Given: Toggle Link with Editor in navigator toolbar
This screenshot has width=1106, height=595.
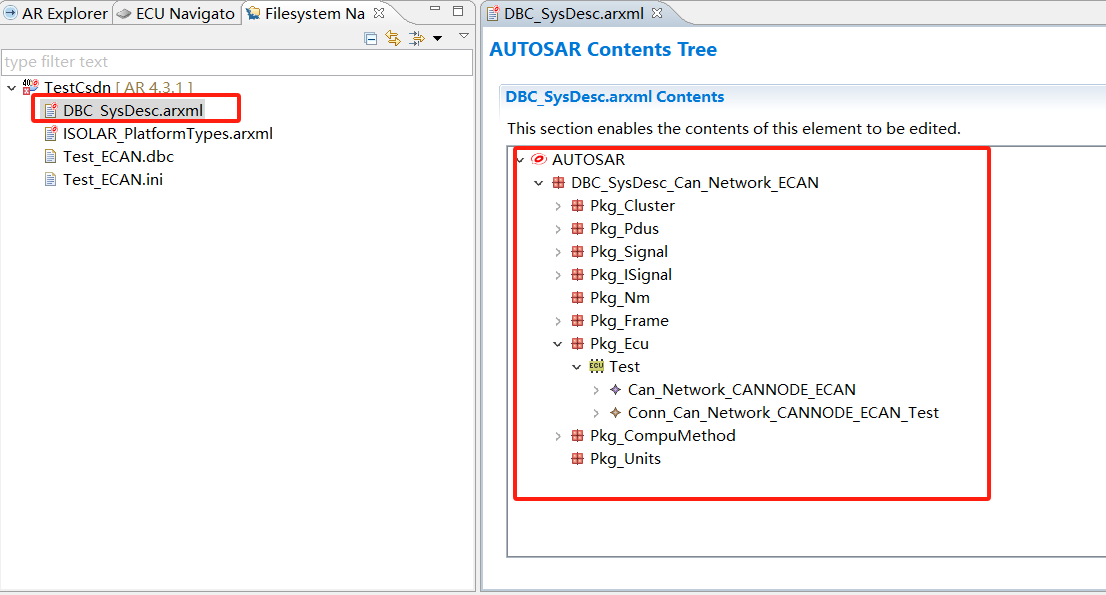Looking at the screenshot, I should pyautogui.click(x=393, y=38).
